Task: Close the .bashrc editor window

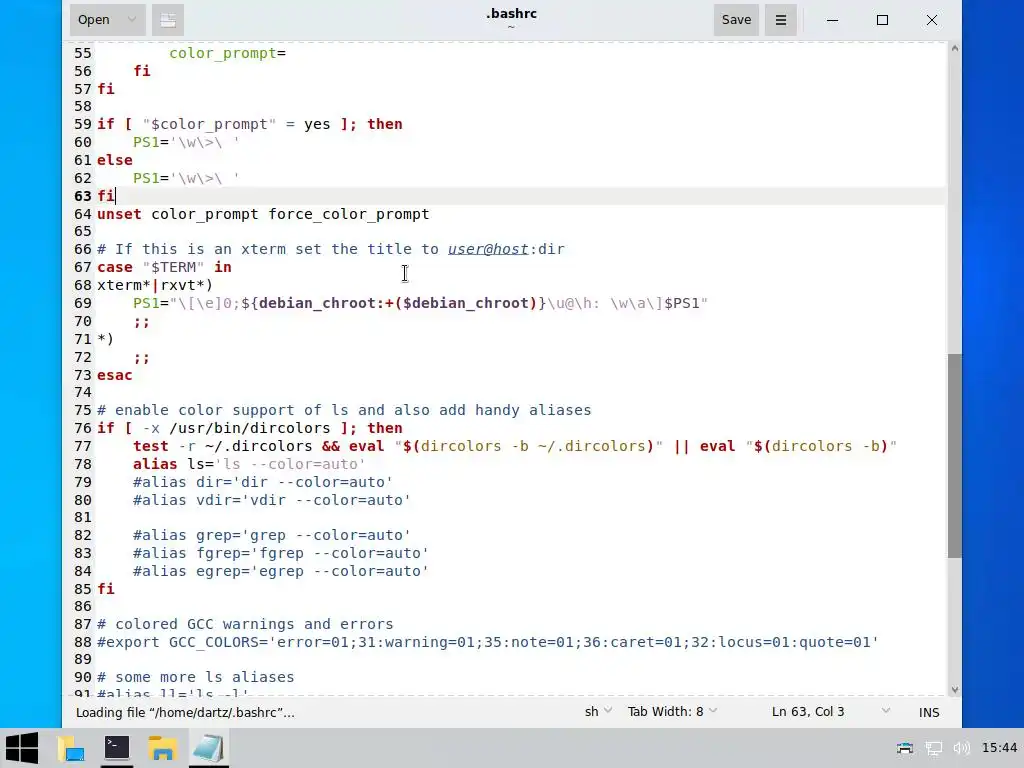Action: [932, 20]
